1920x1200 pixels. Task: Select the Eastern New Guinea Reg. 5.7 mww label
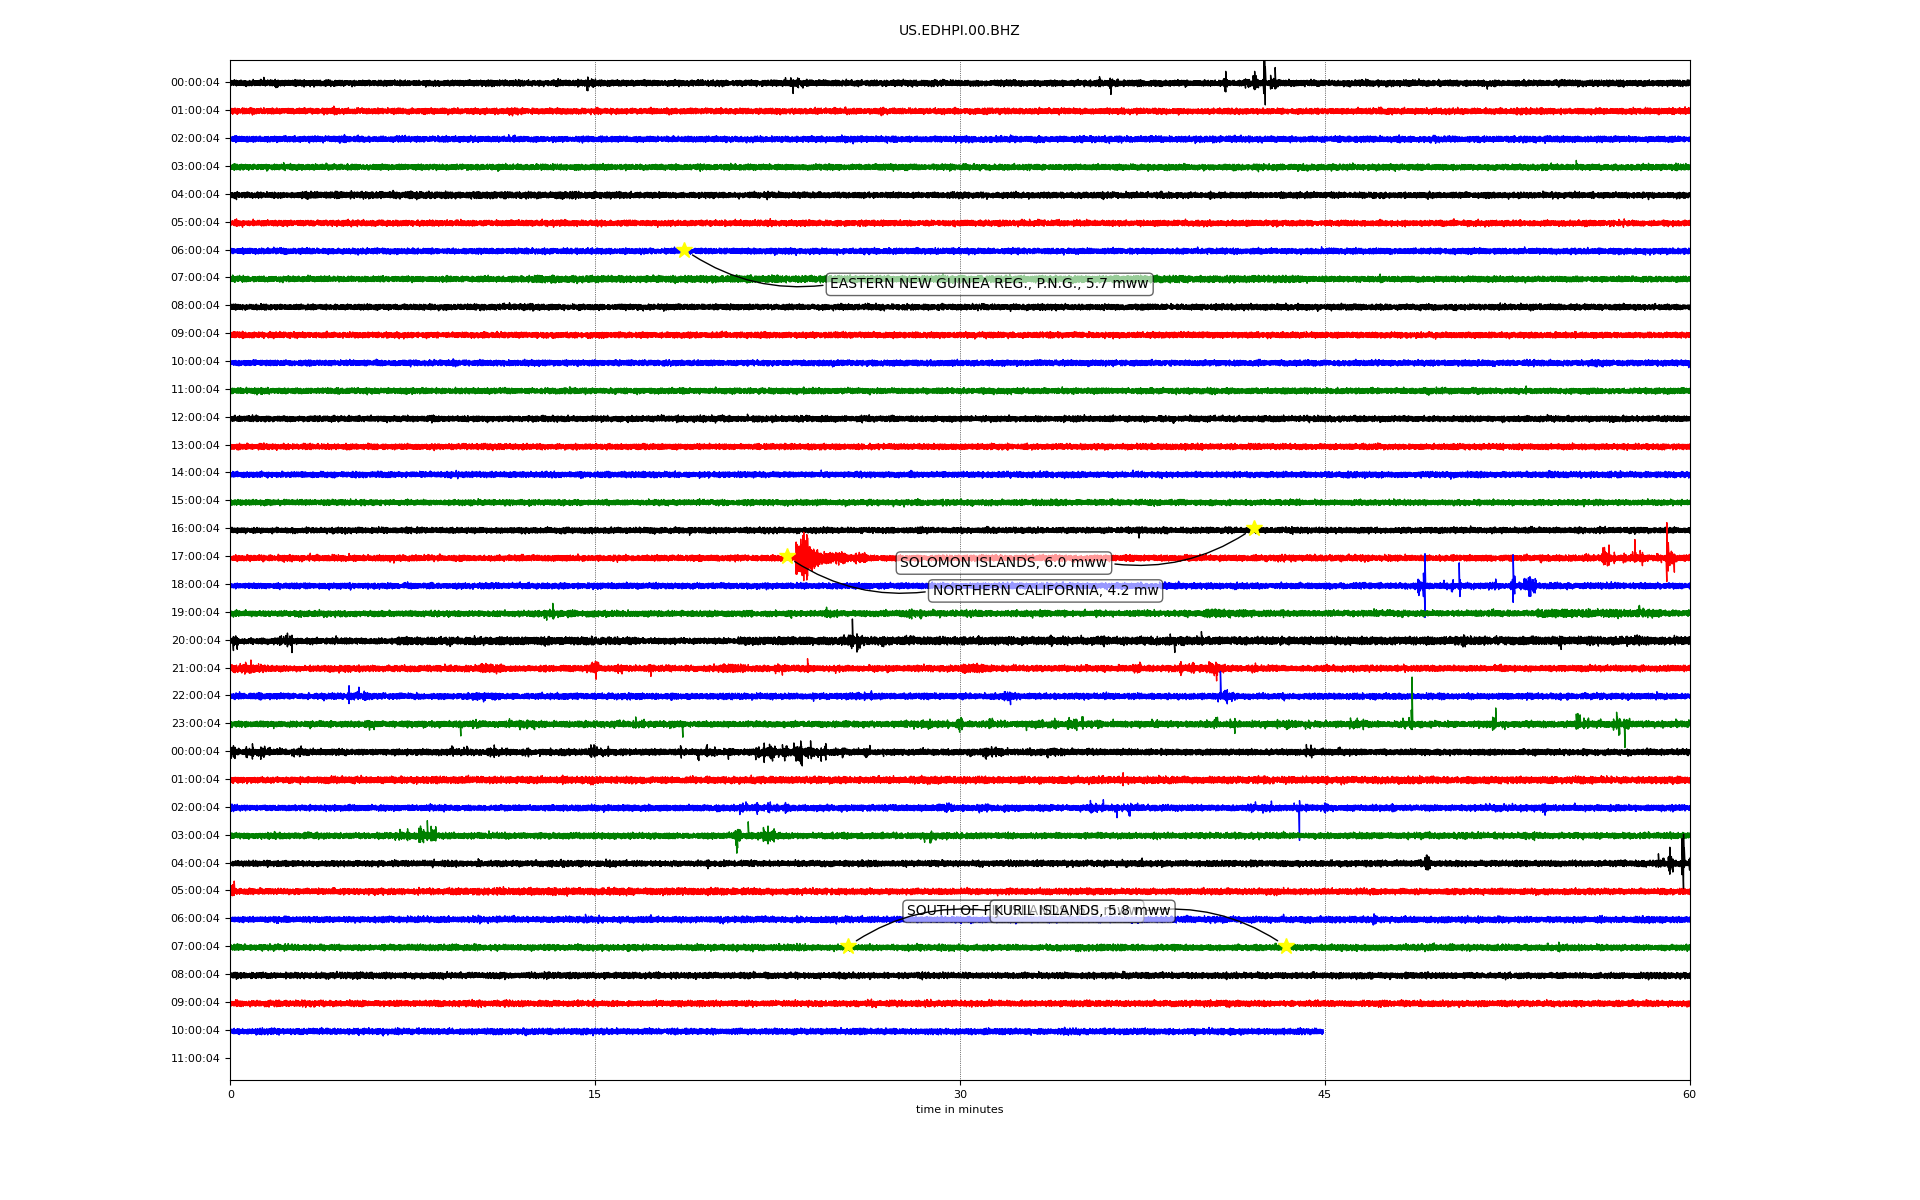click(x=988, y=284)
